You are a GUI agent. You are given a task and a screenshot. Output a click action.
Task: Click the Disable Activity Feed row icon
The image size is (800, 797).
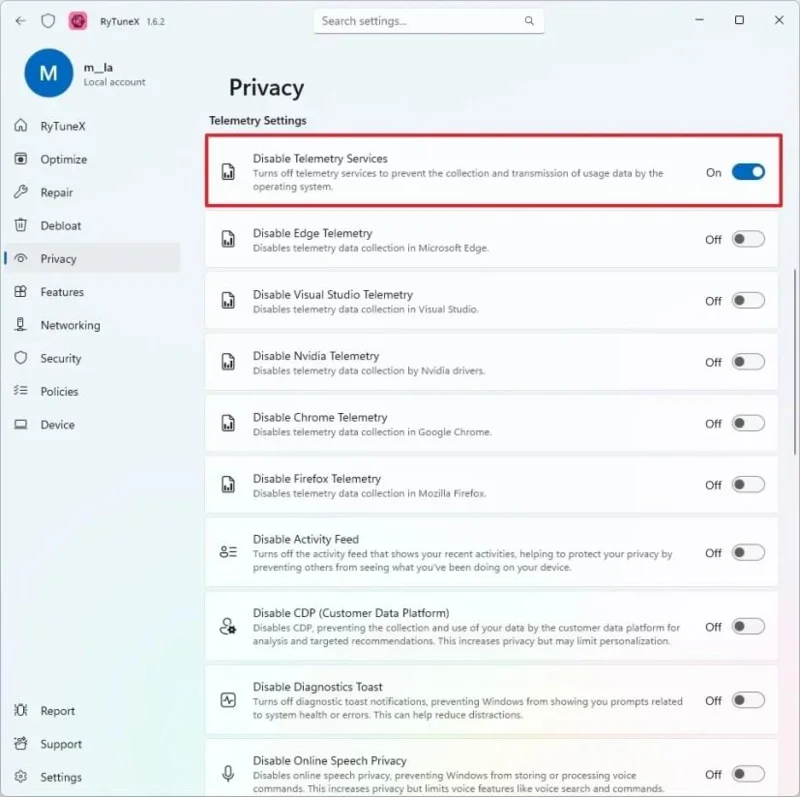[x=228, y=552]
